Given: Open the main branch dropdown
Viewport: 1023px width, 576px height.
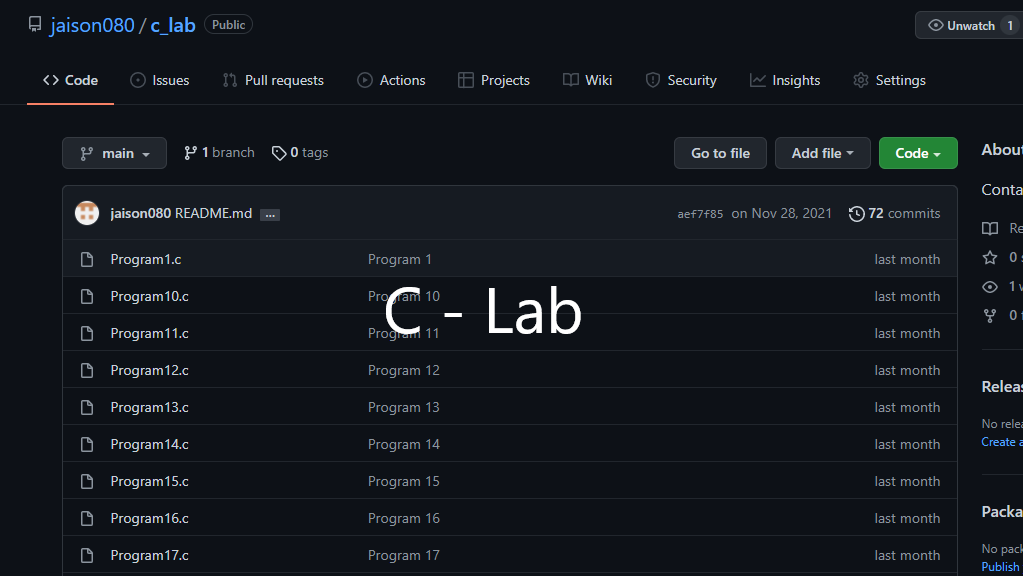Looking at the screenshot, I should [x=114, y=153].
